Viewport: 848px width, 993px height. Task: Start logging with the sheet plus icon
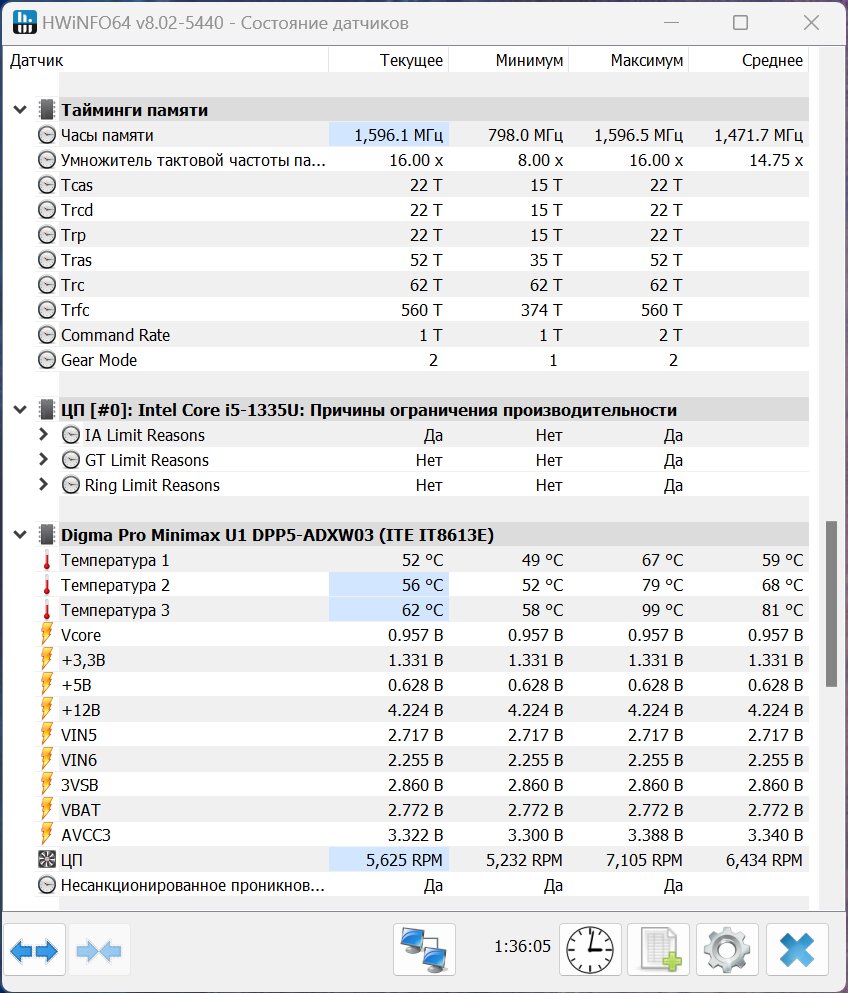659,949
